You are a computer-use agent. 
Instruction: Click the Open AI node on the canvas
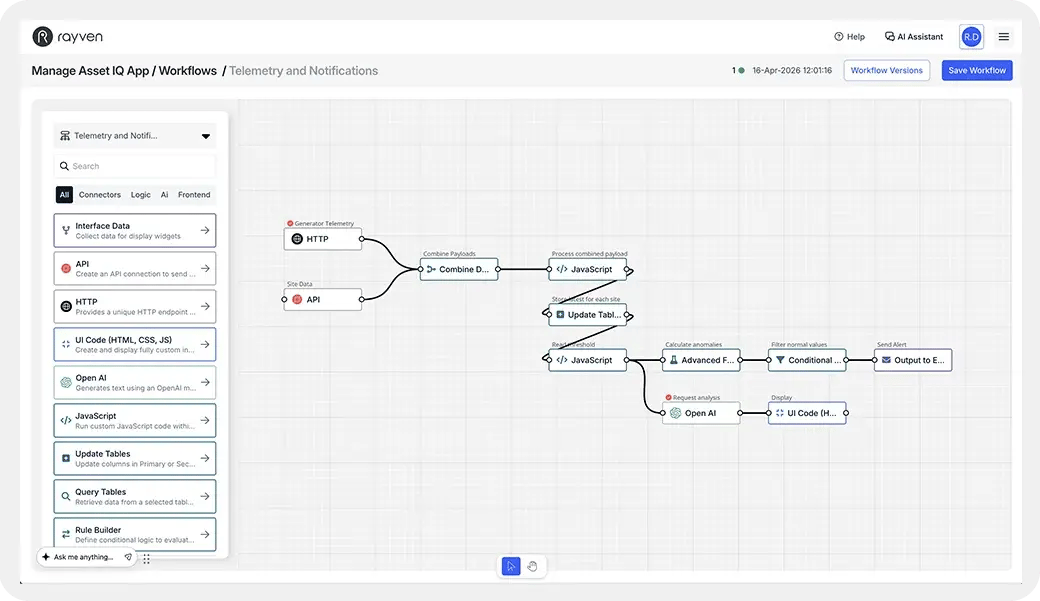click(x=700, y=412)
